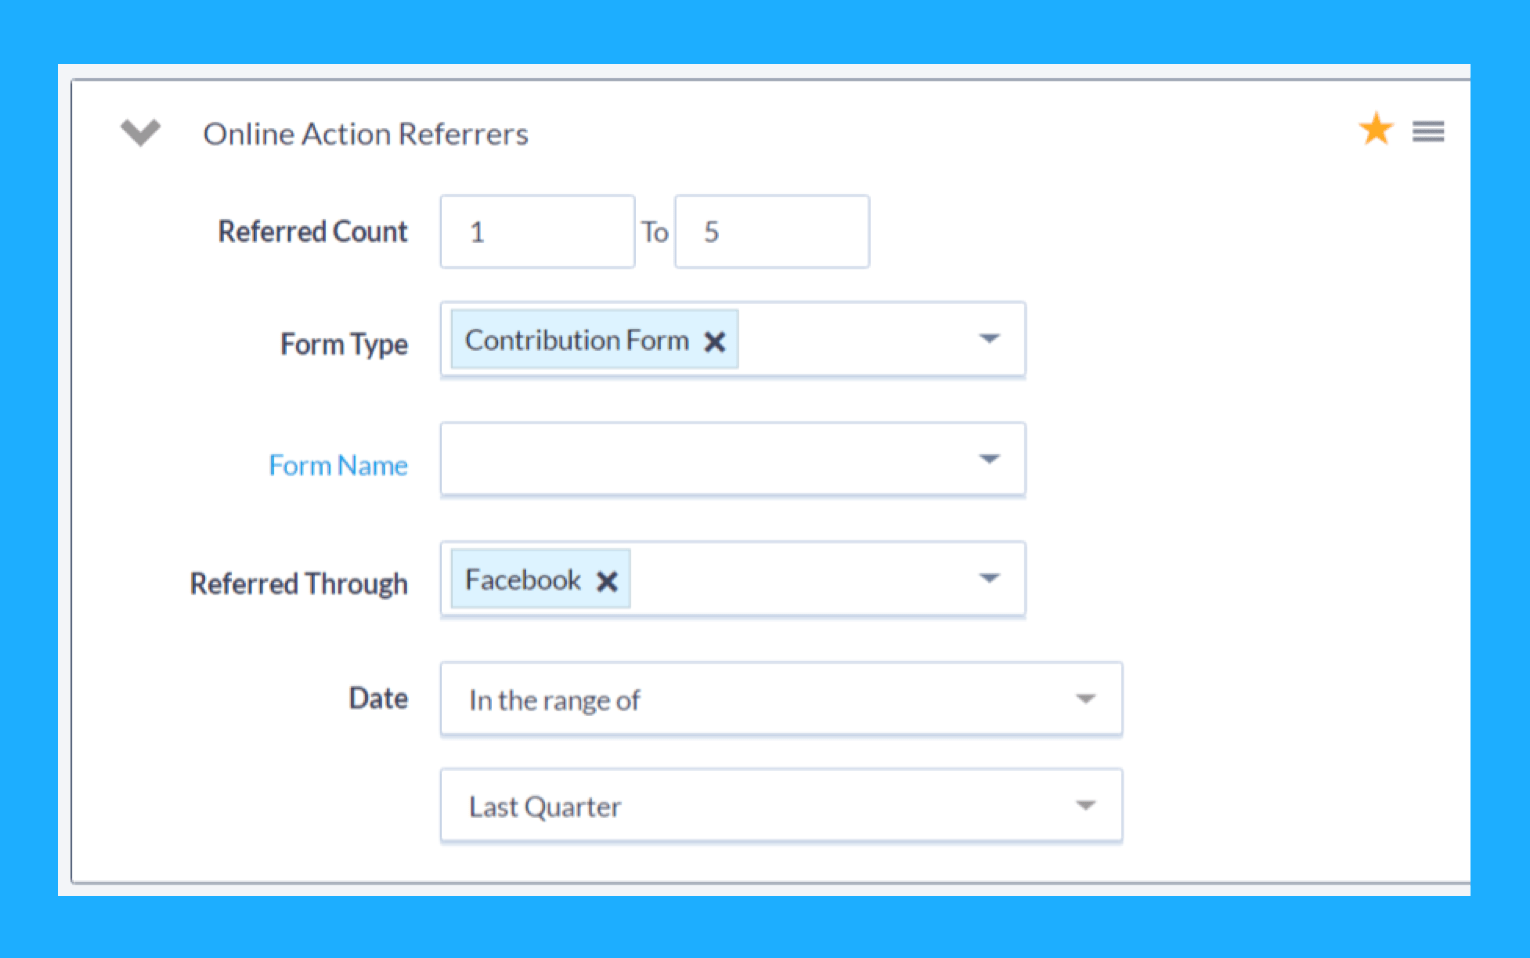Click the blue Form Name link
The width and height of the screenshot is (1530, 958).
[338, 465]
